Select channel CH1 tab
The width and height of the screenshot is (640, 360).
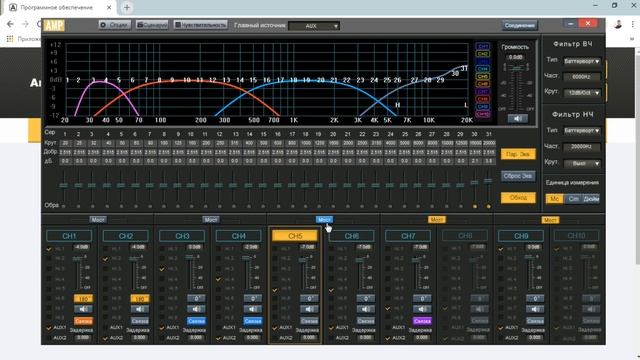pyautogui.click(x=69, y=236)
